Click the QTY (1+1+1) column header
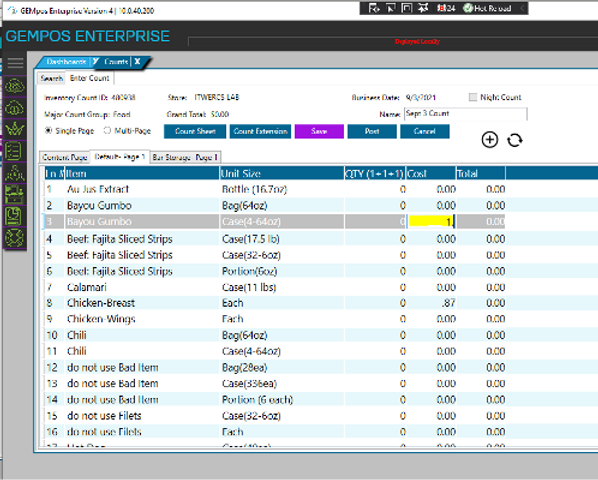The image size is (598, 480). [x=375, y=173]
